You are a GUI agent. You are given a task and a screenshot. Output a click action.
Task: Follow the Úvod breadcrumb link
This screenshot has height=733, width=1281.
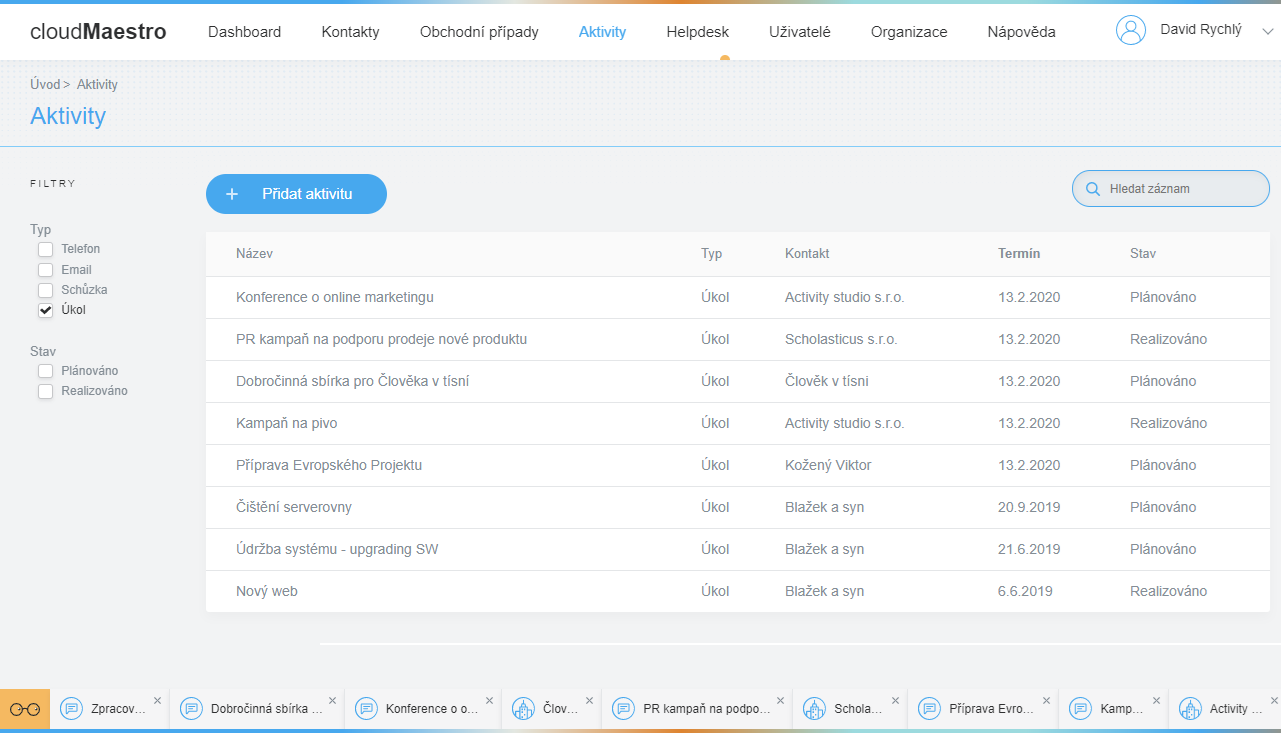(45, 85)
